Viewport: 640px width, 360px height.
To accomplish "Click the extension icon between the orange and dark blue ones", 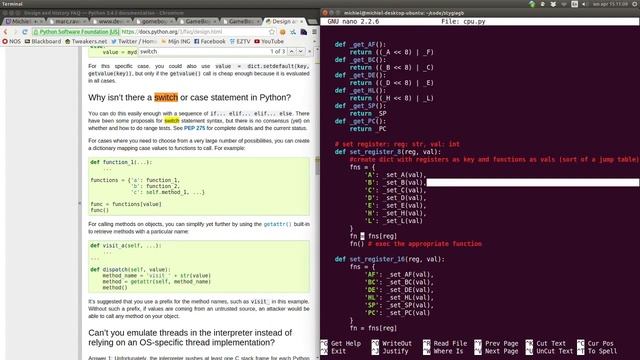I will pyautogui.click(x=293, y=32).
